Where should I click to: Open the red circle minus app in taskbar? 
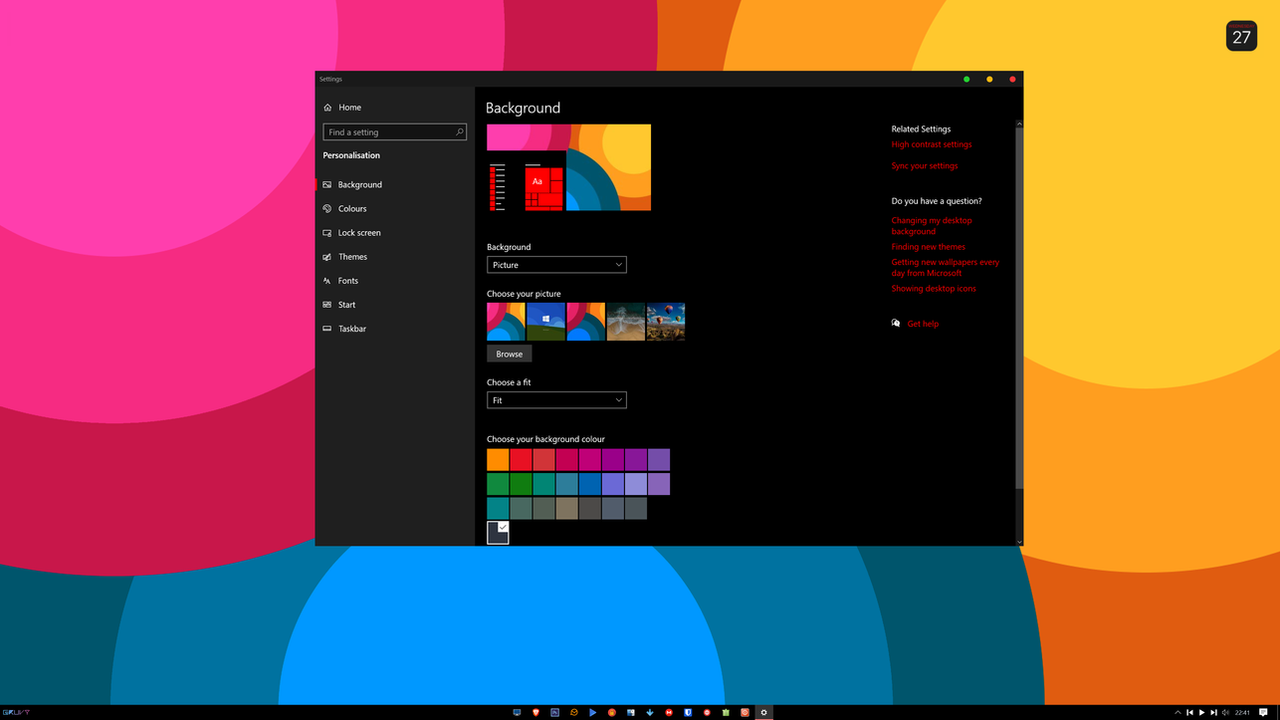[707, 712]
